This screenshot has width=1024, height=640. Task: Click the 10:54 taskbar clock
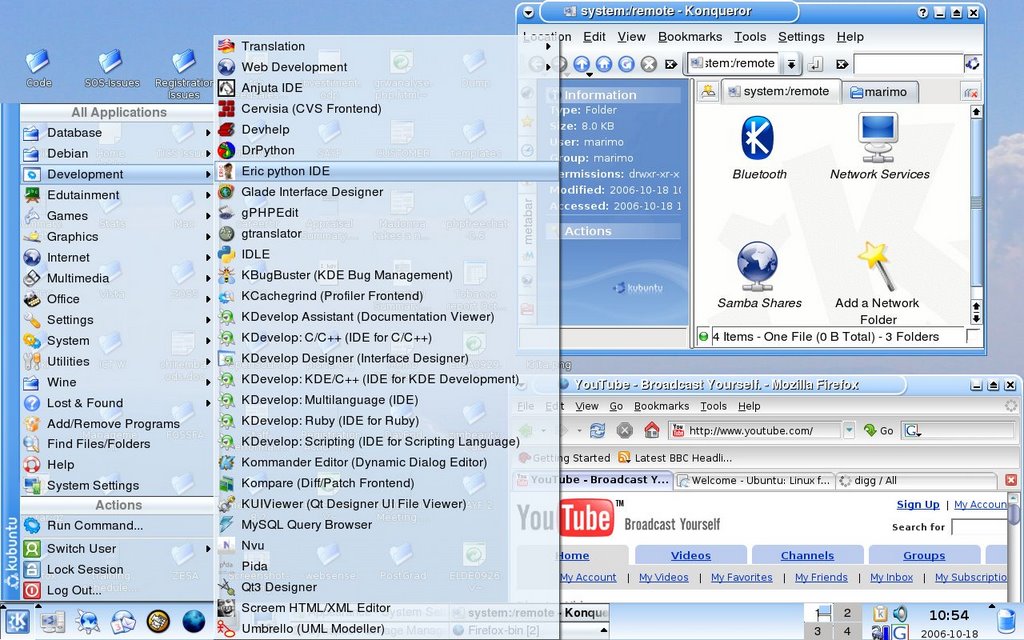(x=949, y=615)
